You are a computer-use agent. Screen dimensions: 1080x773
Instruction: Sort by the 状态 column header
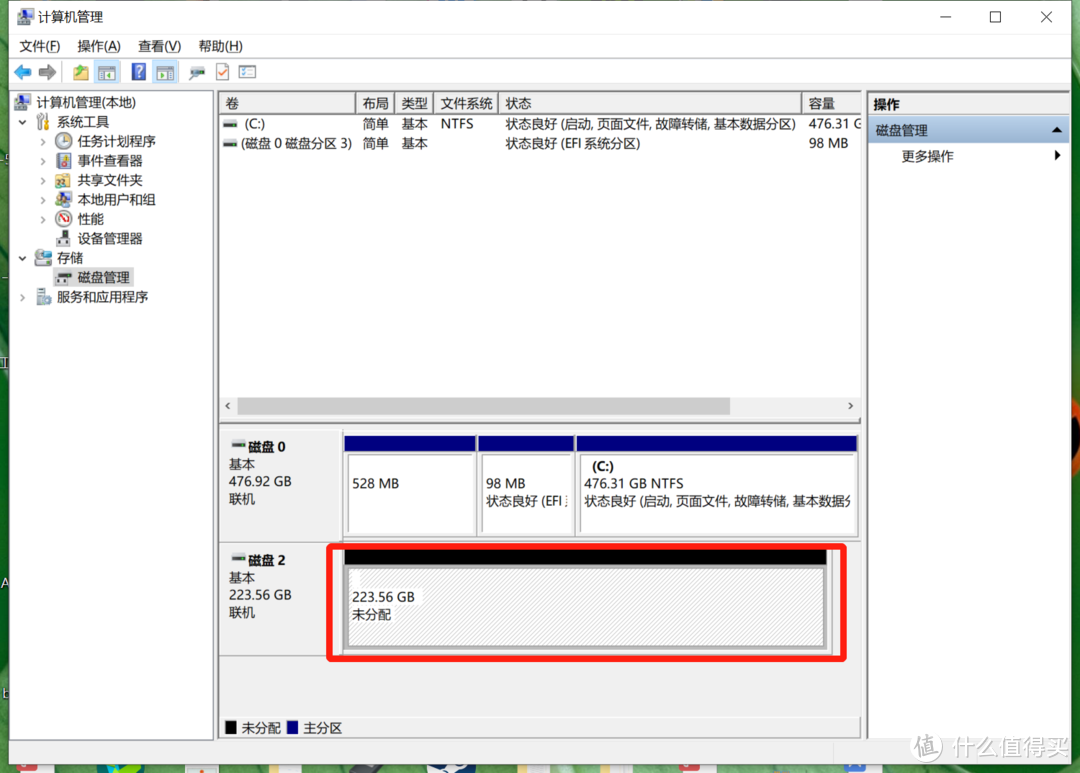(650, 103)
